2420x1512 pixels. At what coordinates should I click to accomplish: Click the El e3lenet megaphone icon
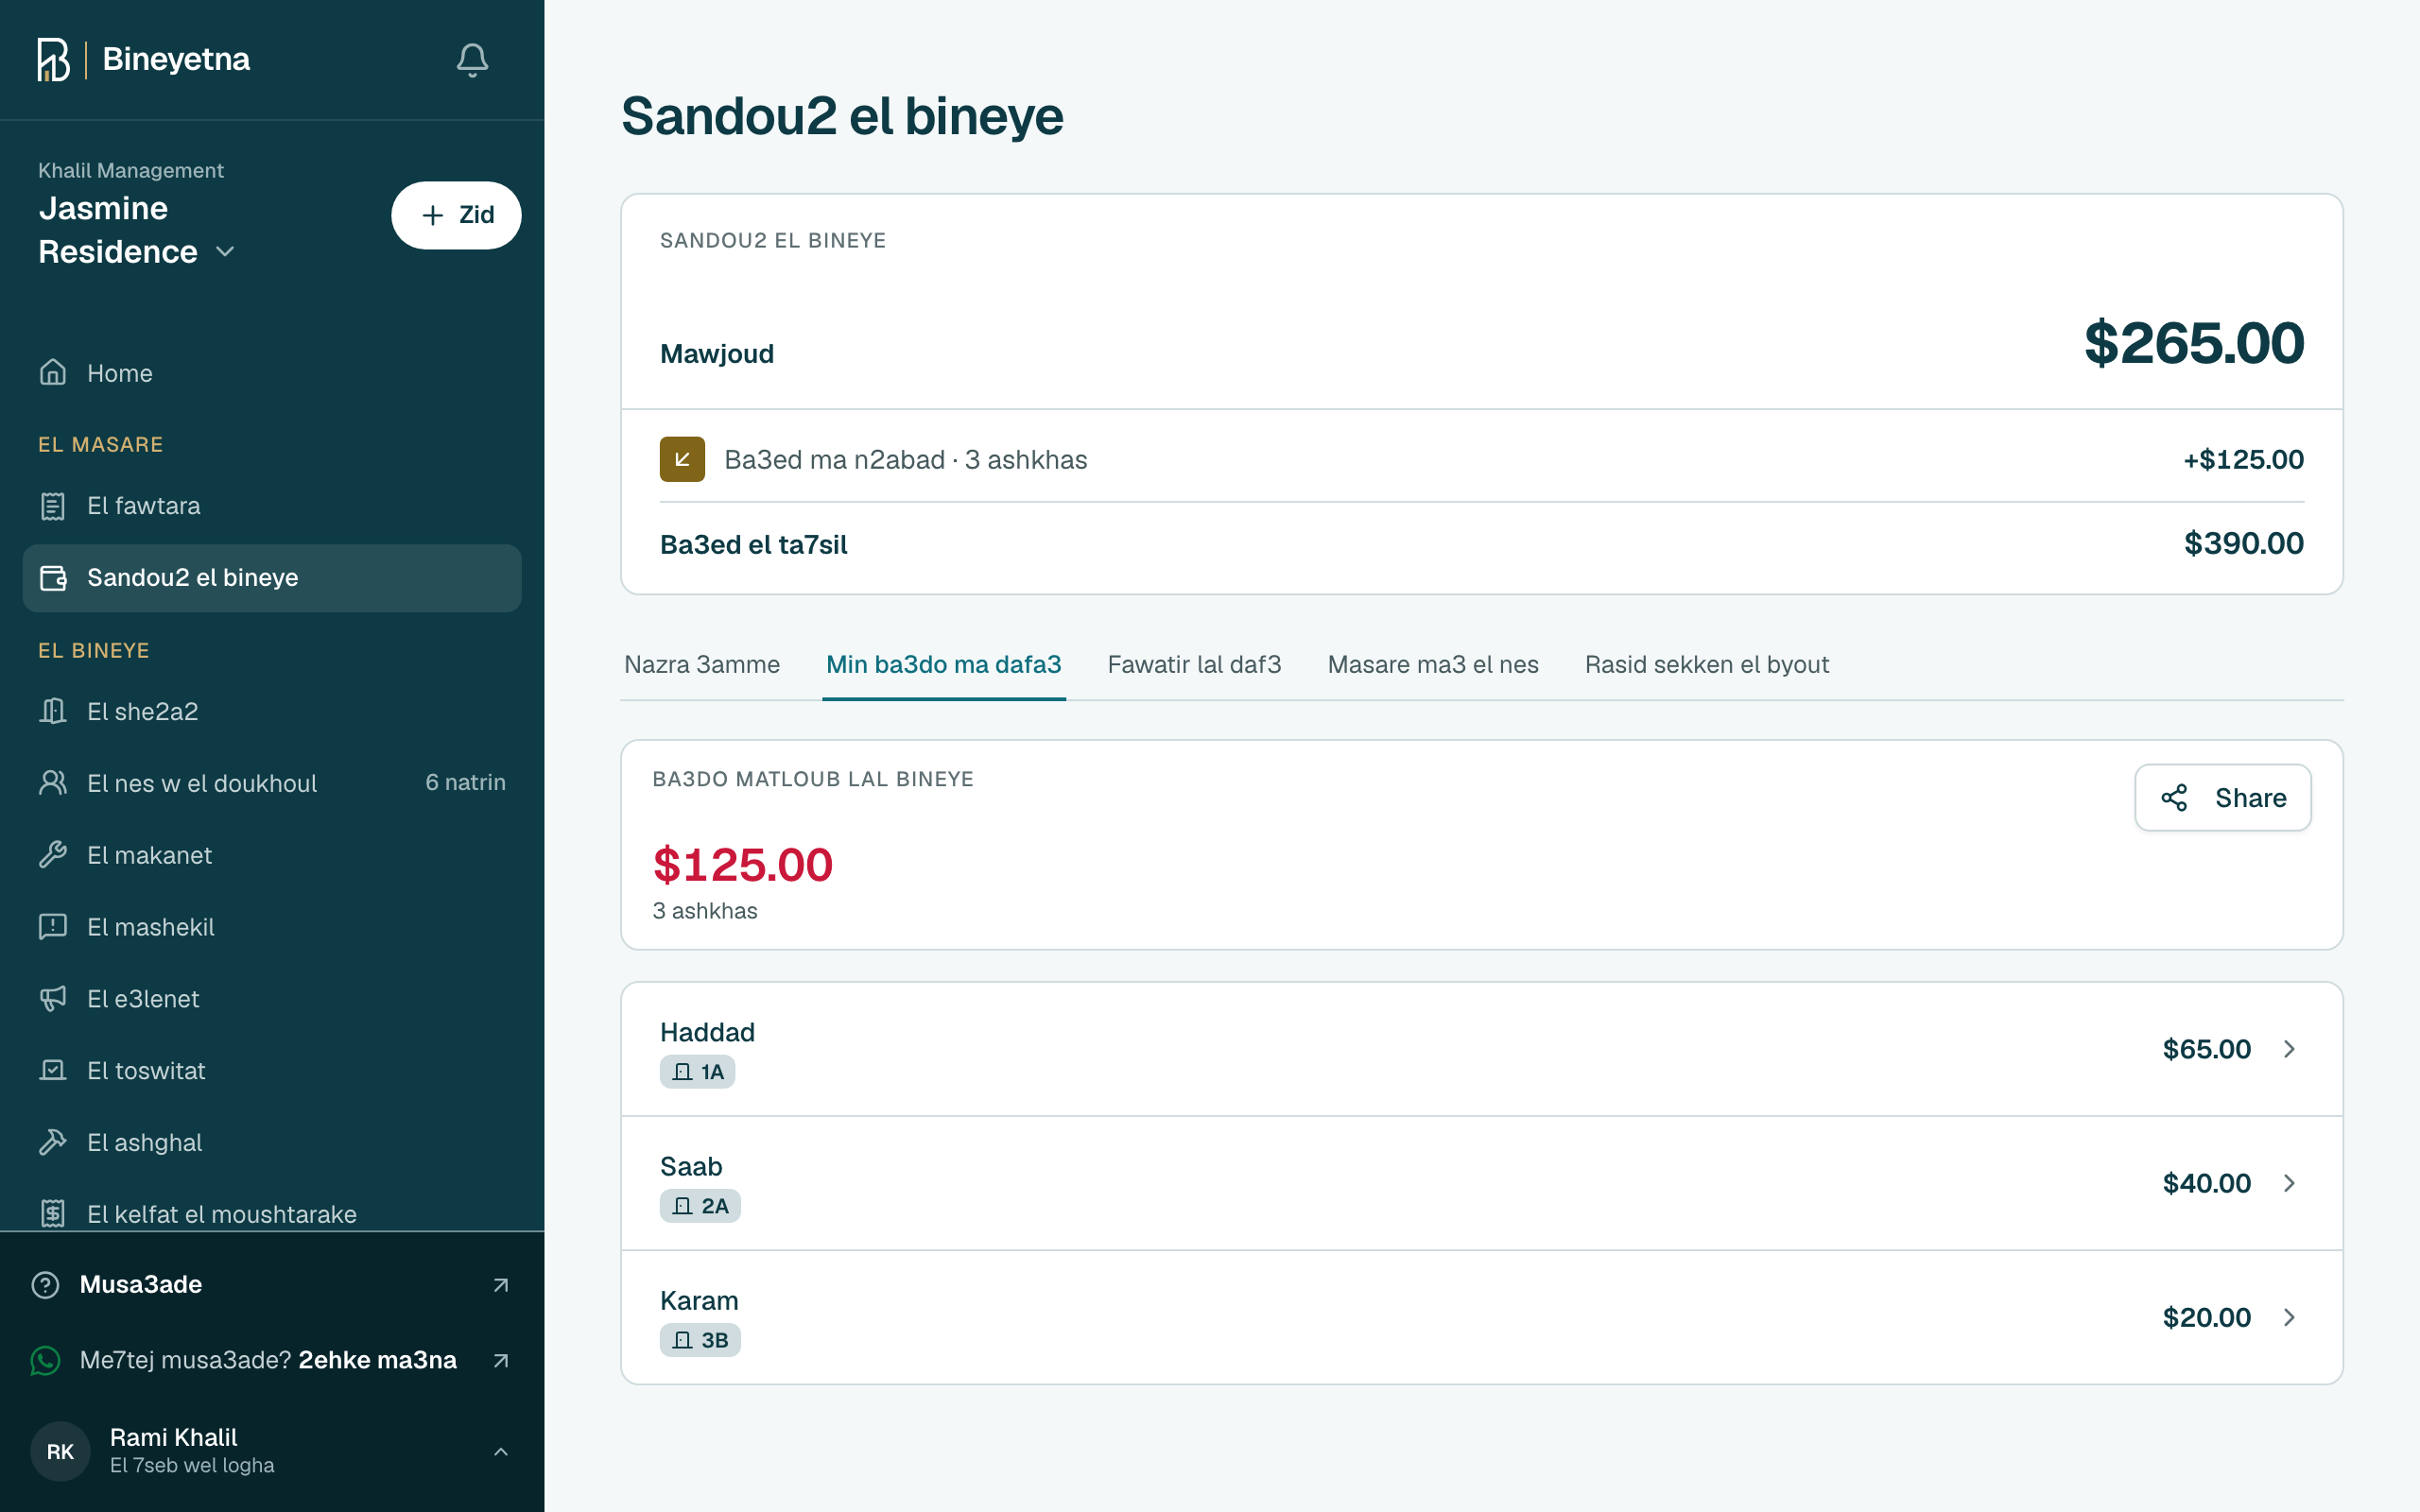pyautogui.click(x=53, y=998)
